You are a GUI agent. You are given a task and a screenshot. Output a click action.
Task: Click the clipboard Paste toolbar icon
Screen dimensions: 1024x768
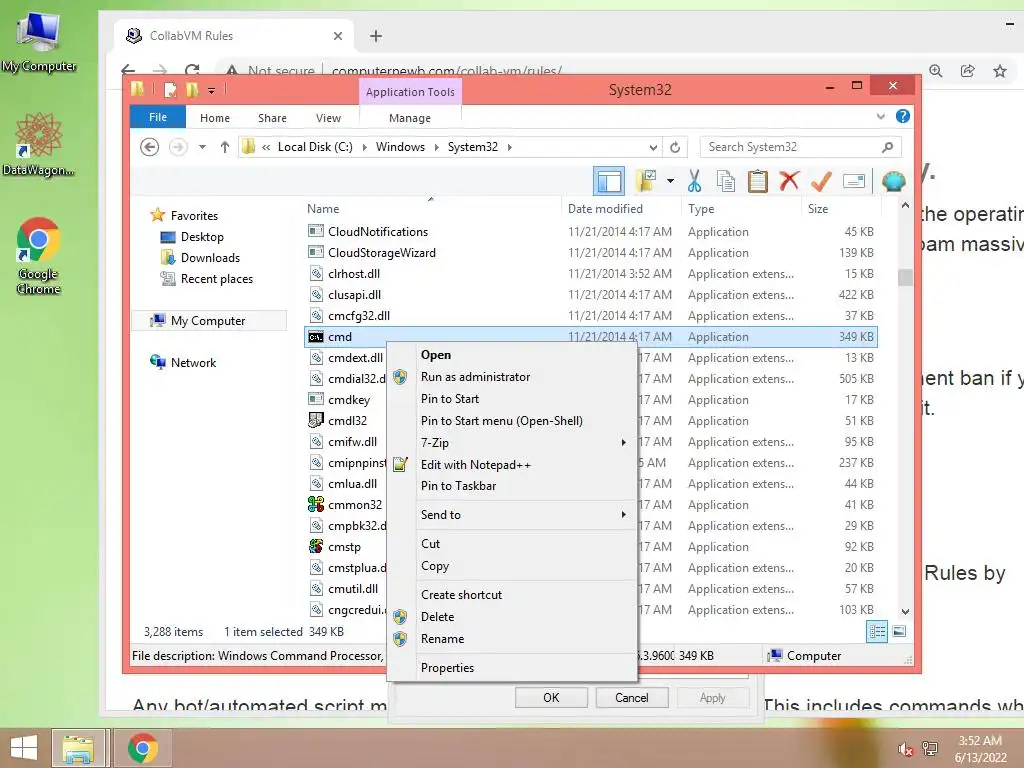click(758, 182)
